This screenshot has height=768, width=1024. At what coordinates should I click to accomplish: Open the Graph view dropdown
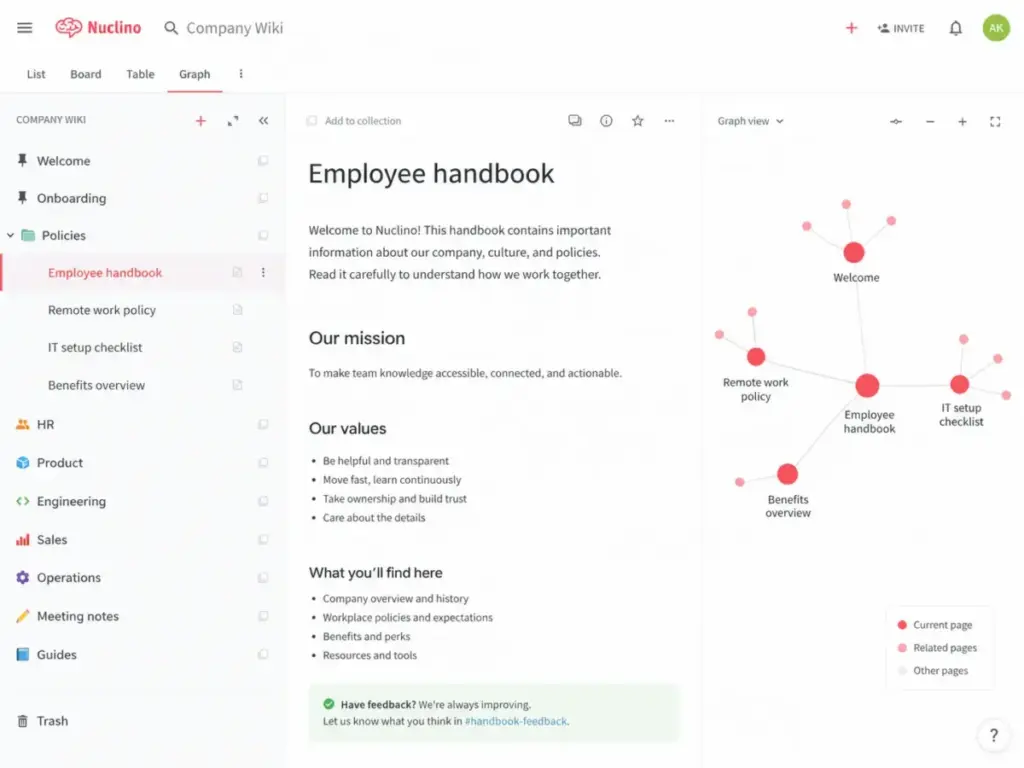click(750, 121)
